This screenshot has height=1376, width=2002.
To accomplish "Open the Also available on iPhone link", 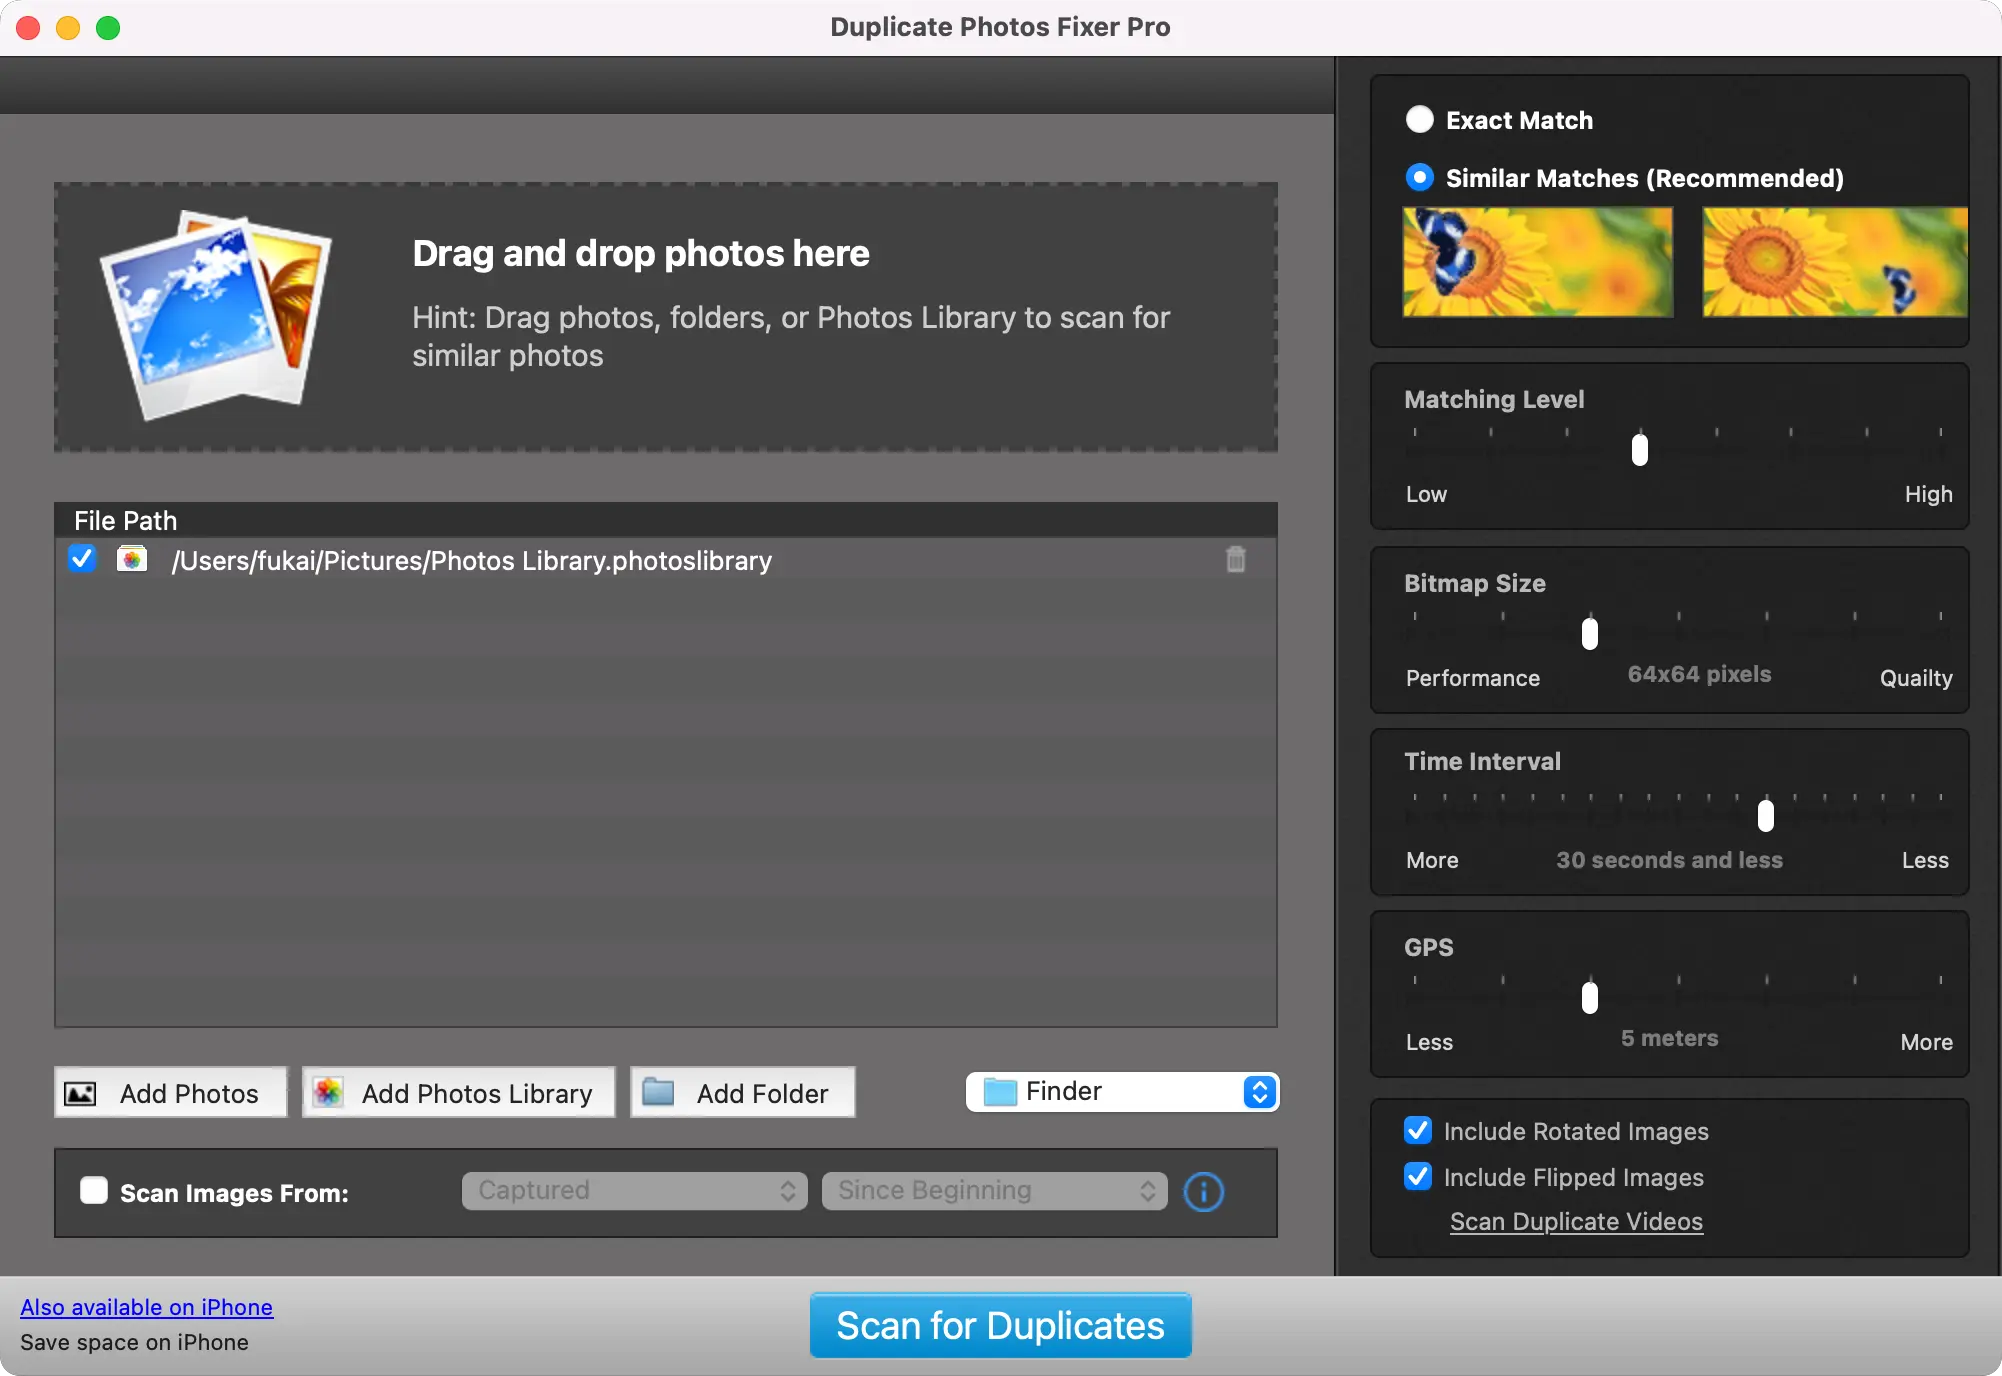I will pos(146,1307).
